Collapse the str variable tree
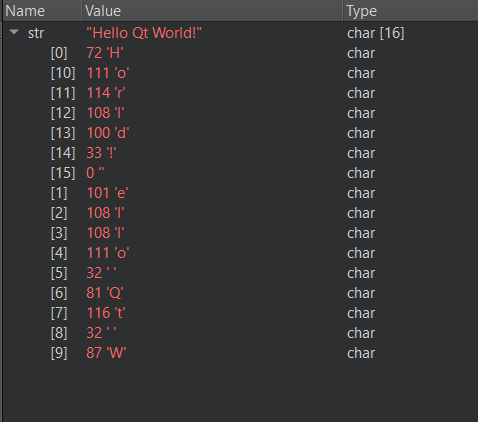 14,32
